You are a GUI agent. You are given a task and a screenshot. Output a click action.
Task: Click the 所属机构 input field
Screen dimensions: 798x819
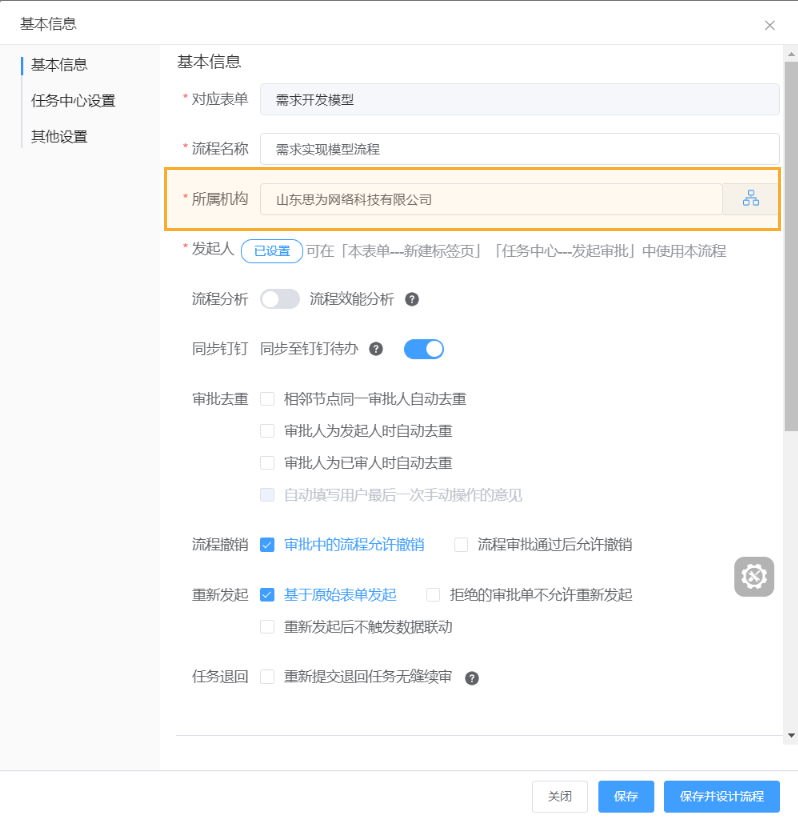click(x=491, y=199)
